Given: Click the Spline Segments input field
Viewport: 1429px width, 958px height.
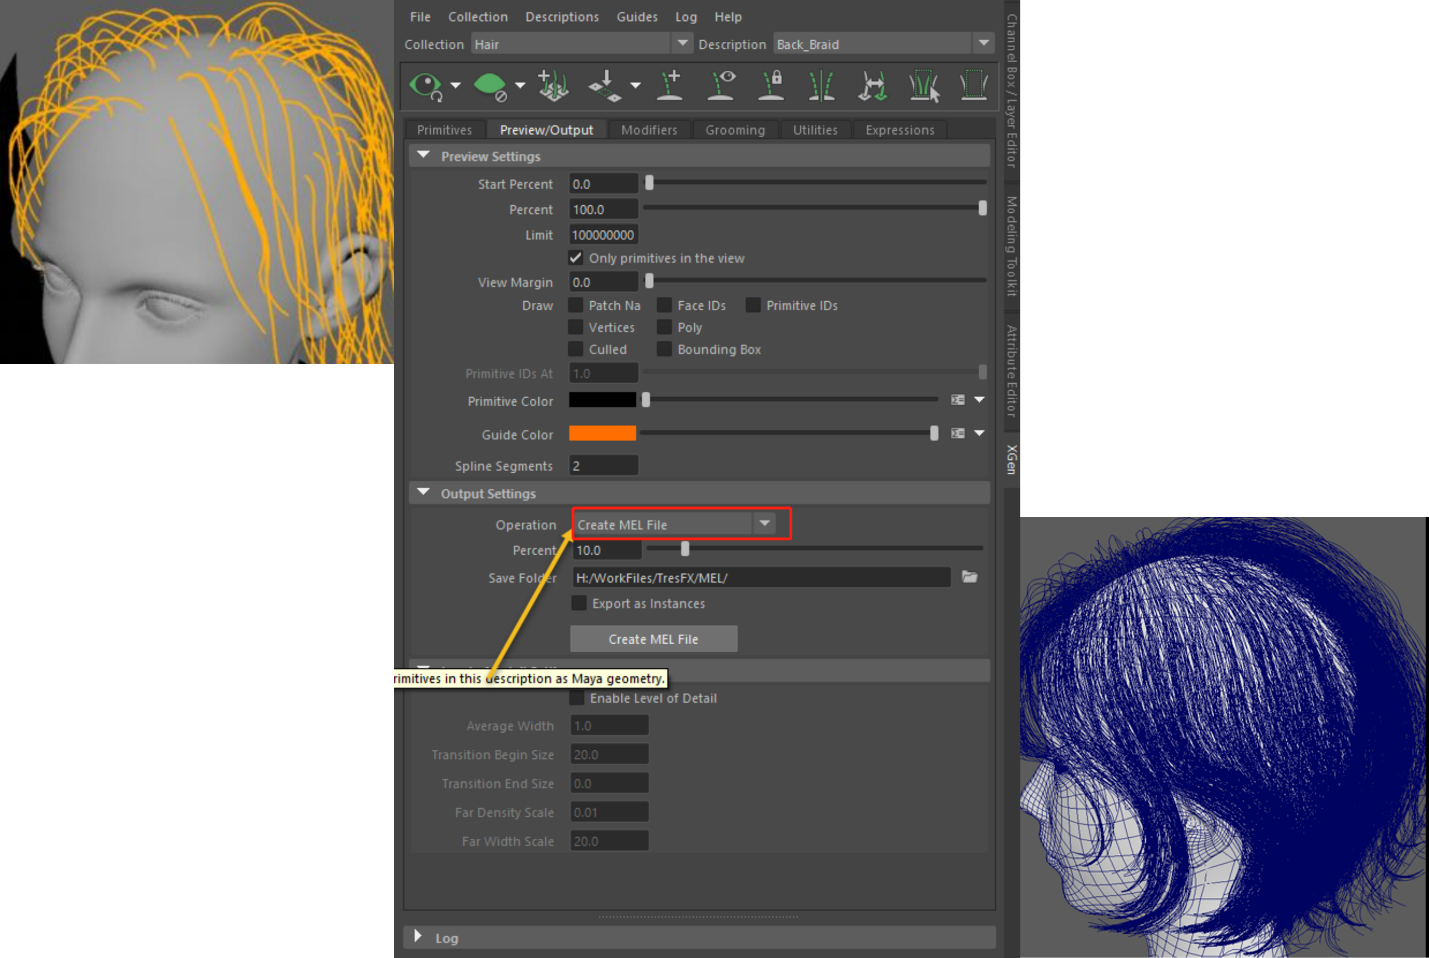Looking at the screenshot, I should point(602,464).
